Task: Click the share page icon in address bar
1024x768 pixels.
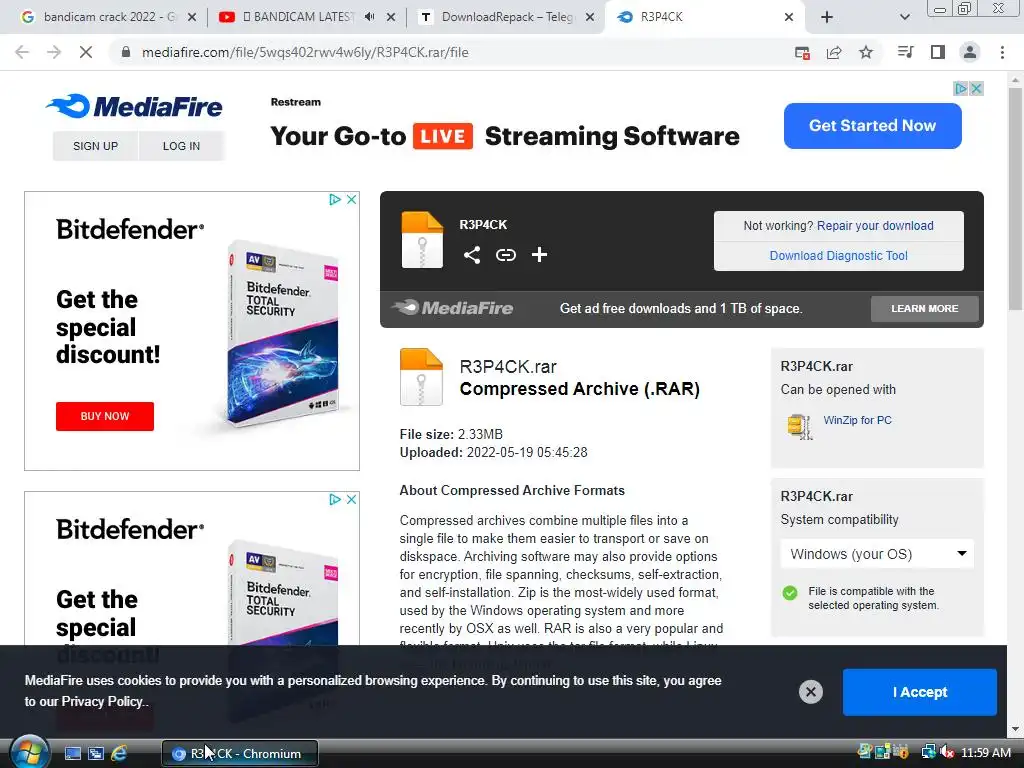Action: tap(834, 53)
